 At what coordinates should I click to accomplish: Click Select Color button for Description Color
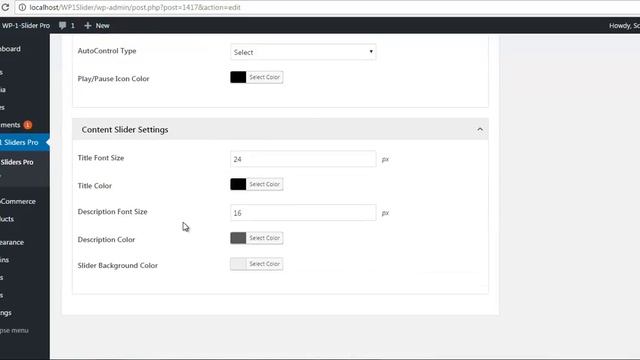(264, 238)
